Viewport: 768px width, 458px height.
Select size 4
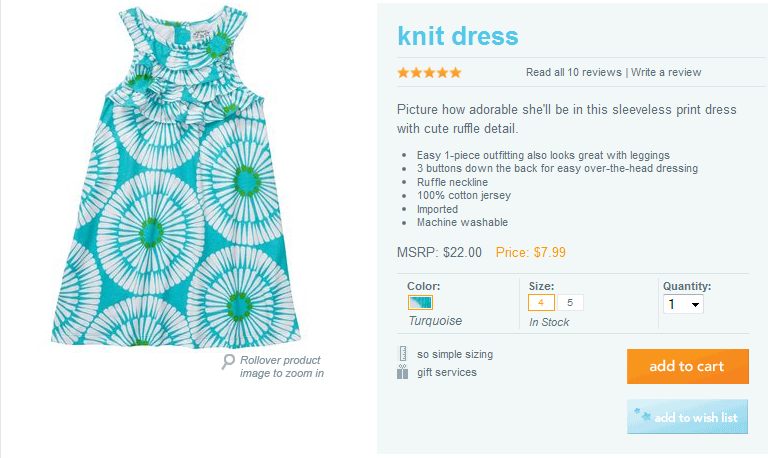coord(541,302)
